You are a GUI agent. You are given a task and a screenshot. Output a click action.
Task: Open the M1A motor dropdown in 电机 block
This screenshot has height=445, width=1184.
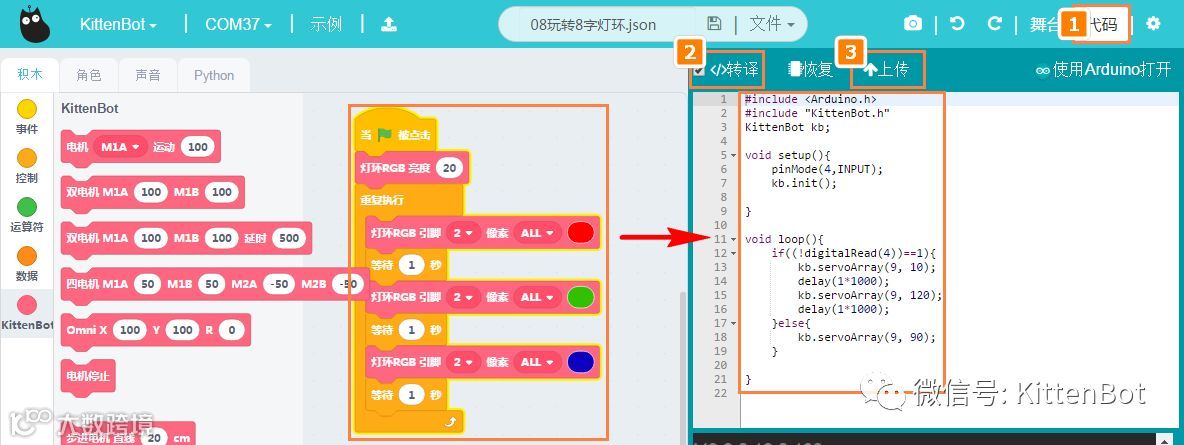point(121,147)
